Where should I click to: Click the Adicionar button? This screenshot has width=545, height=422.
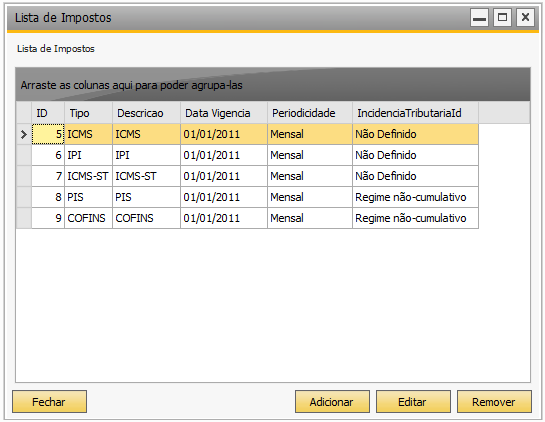click(332, 401)
